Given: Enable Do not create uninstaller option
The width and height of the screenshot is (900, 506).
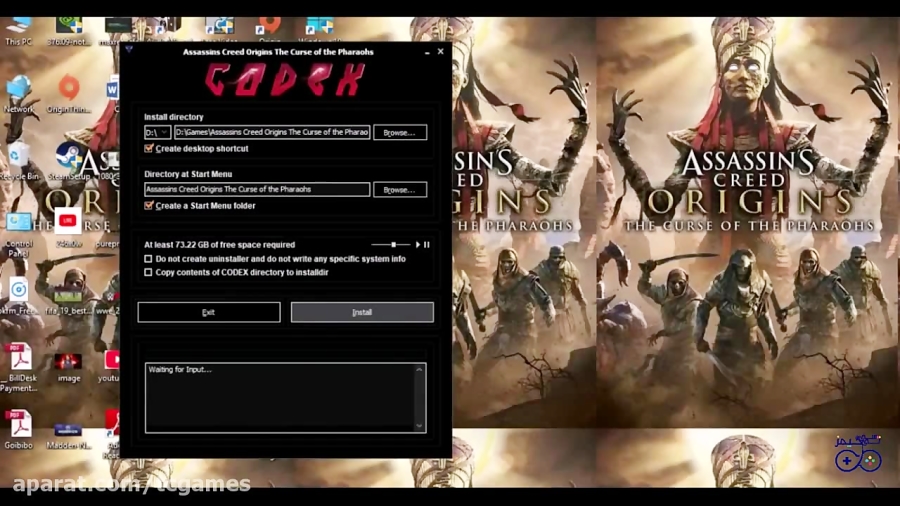Looking at the screenshot, I should (x=149, y=259).
